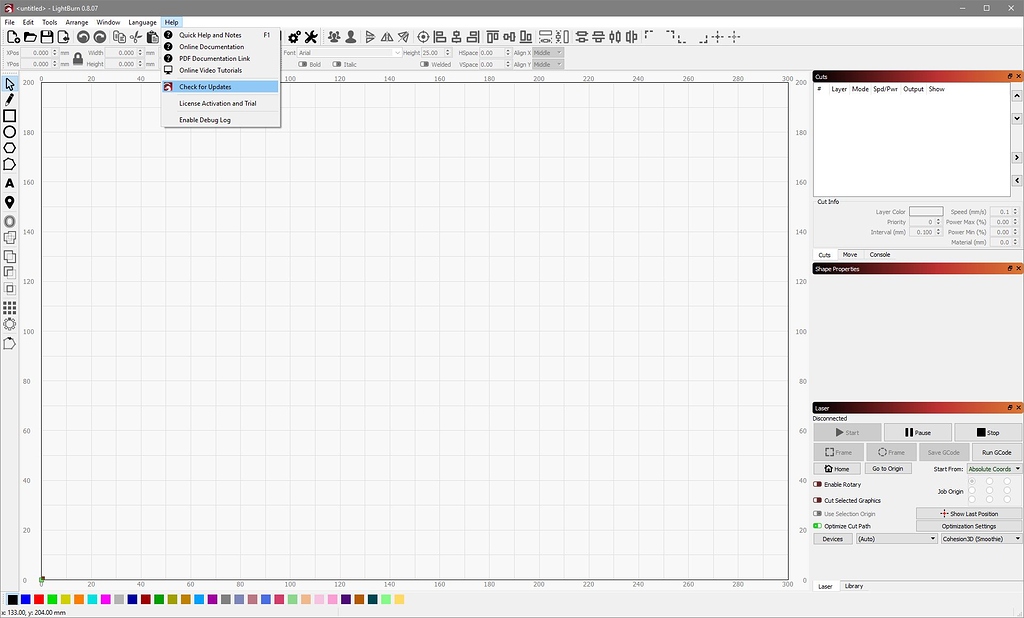Click the redo arrow icon

pyautogui.click(x=100, y=37)
